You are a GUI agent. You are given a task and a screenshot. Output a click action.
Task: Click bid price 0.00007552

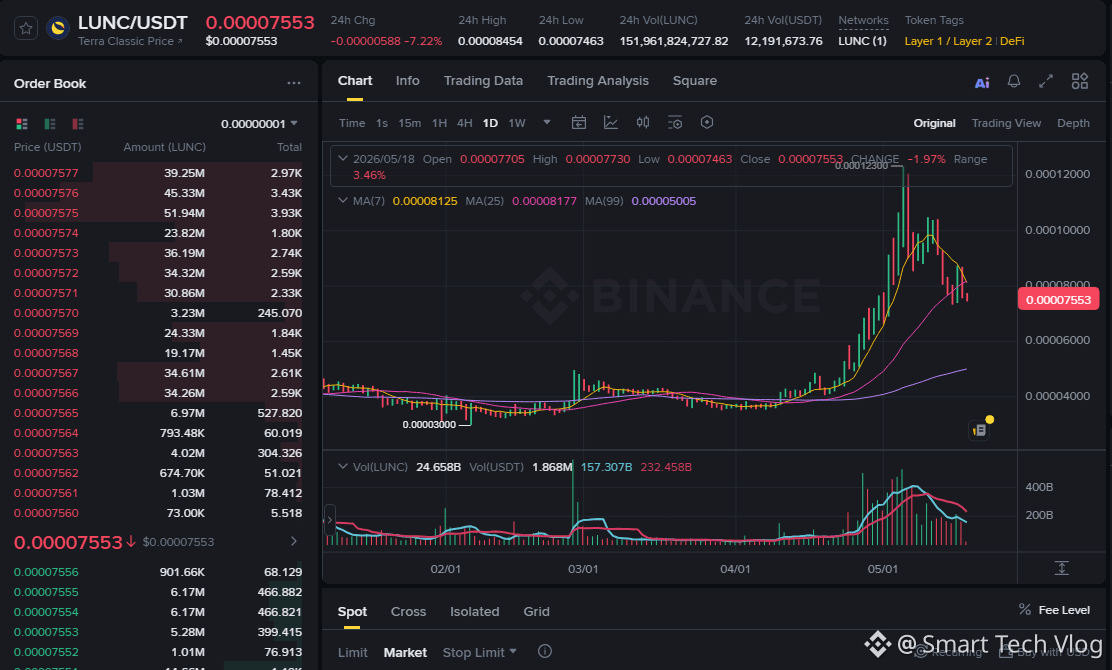tap(46, 652)
